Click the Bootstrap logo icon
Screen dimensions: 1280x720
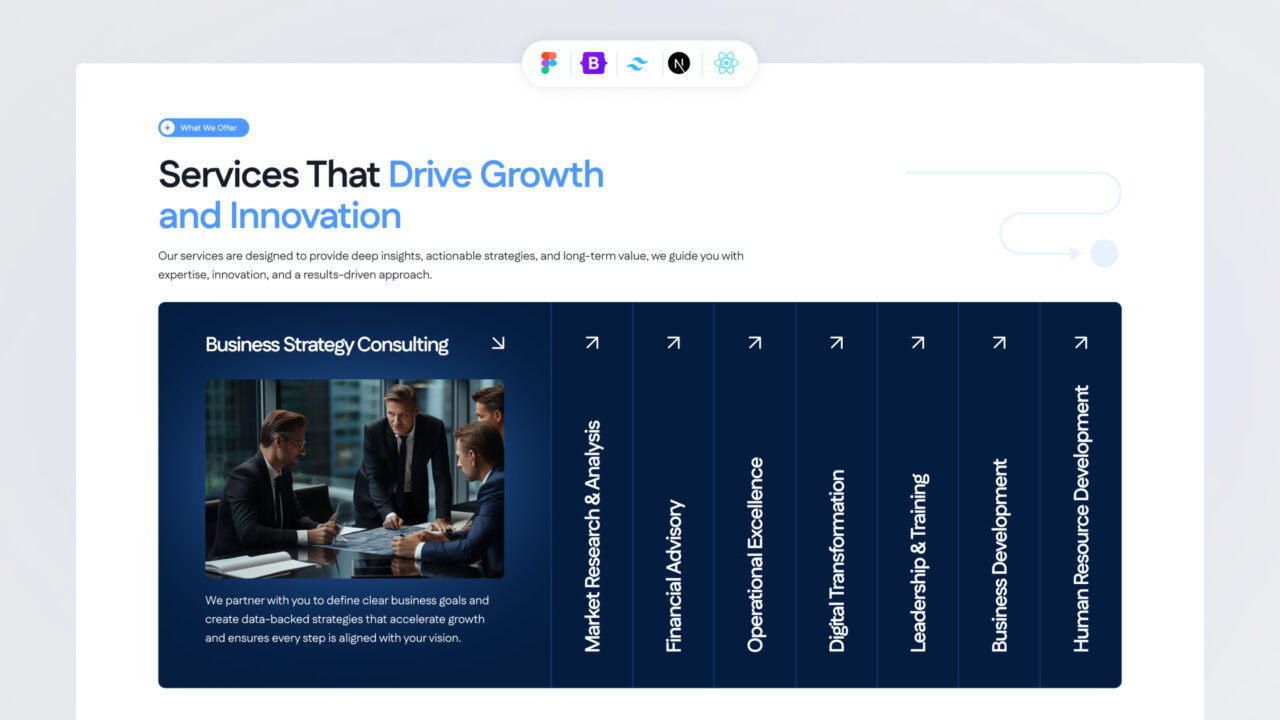tap(593, 63)
